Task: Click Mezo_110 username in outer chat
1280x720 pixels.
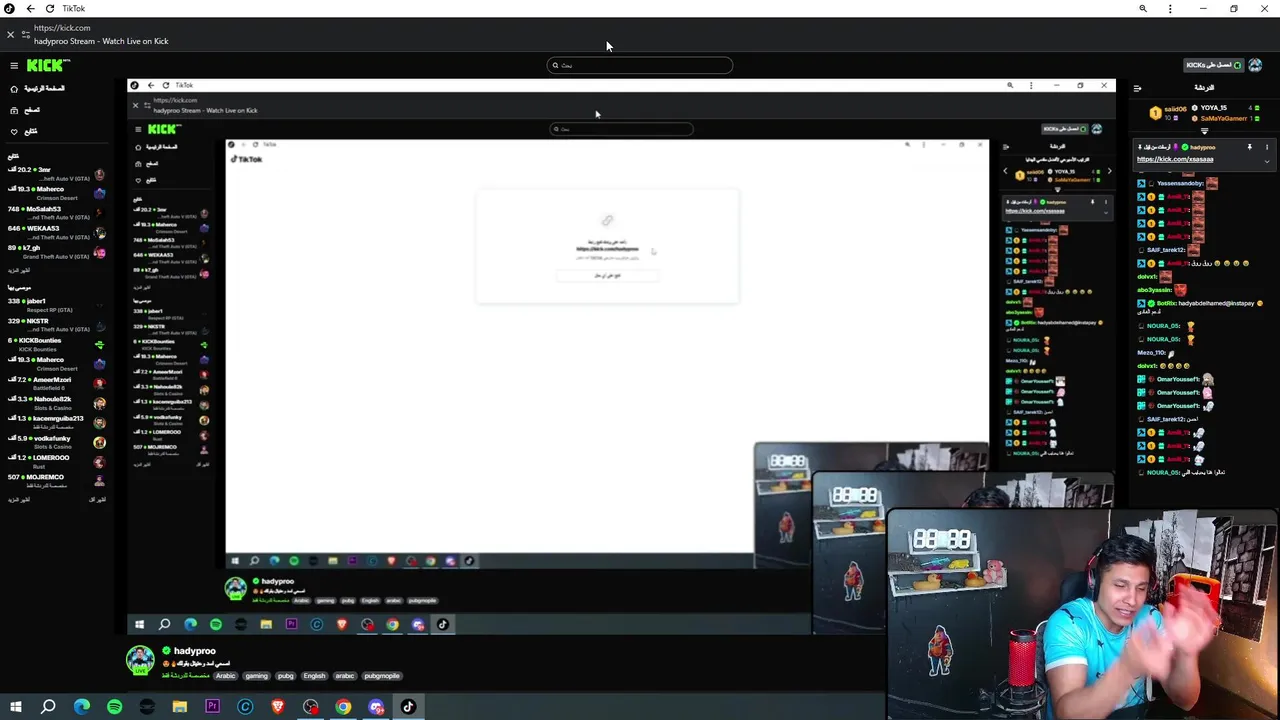Action: tap(1151, 353)
